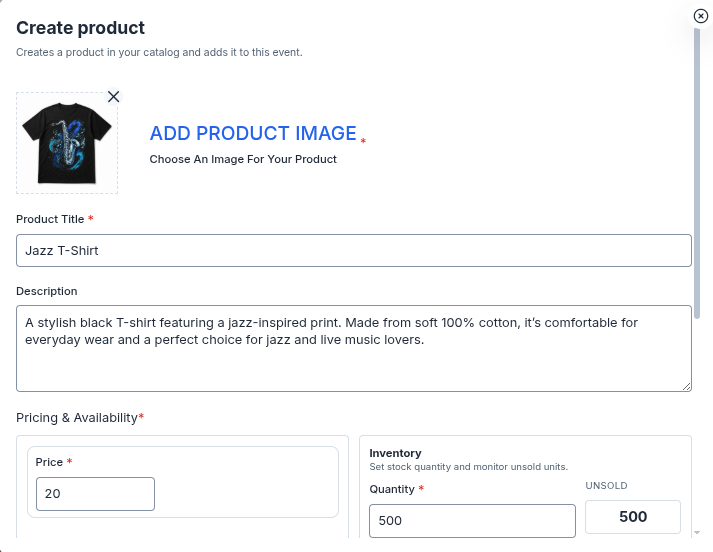
Task: Close the Create product dialog
Action: tap(701, 16)
